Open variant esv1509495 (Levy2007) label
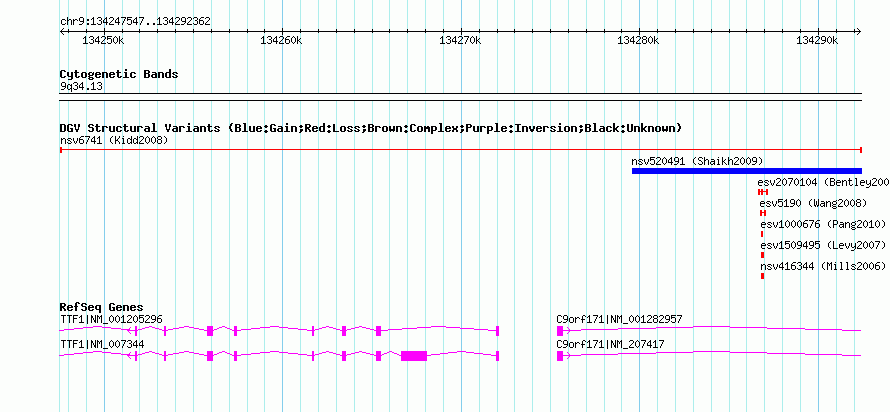The width and height of the screenshot is (890, 412). [823, 245]
